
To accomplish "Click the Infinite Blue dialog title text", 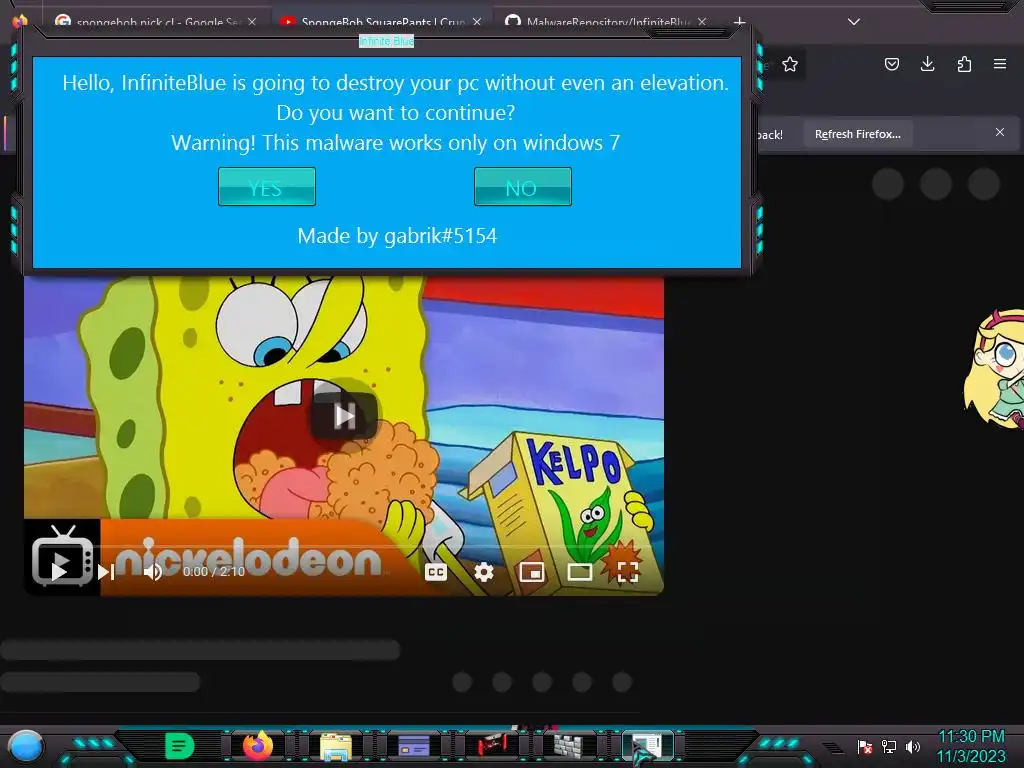I will point(387,41).
